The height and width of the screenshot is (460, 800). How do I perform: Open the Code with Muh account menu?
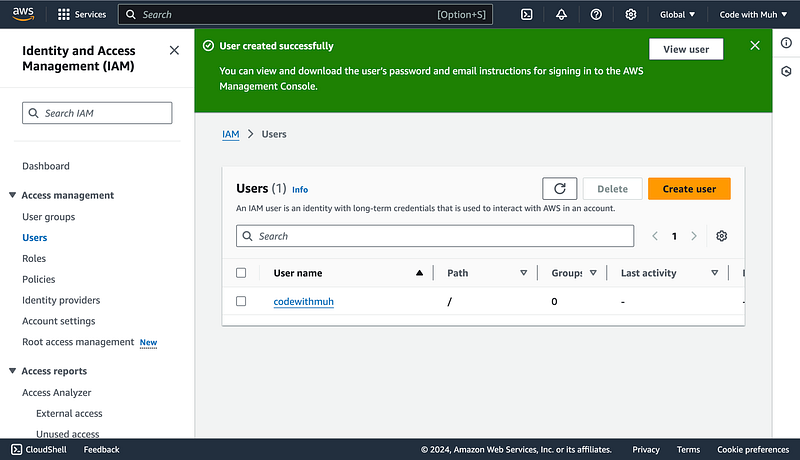point(753,14)
